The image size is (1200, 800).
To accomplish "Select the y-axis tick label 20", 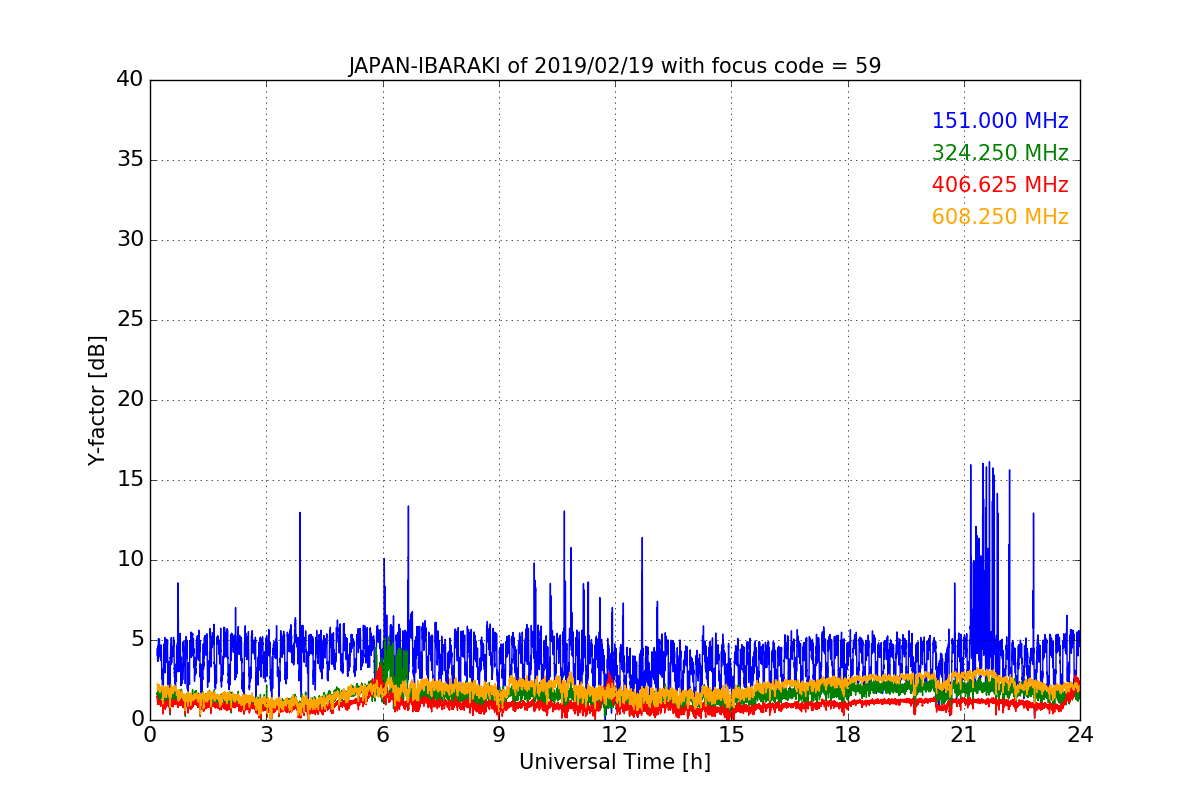I will point(129,400).
